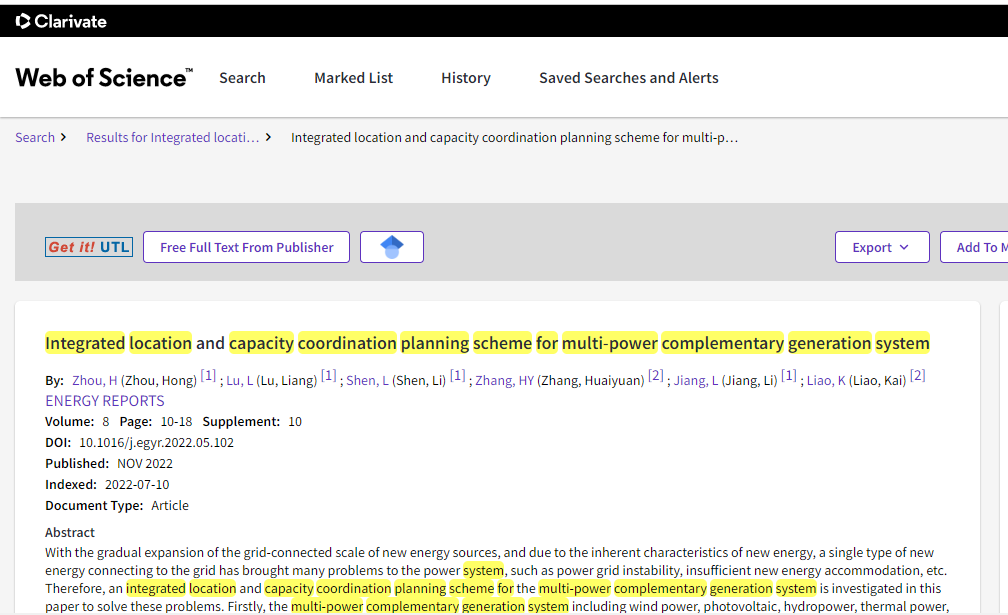The width and height of the screenshot is (1008, 615).
Task: Click affiliation marker [2] after Liao, Kai
Action: click(918, 375)
